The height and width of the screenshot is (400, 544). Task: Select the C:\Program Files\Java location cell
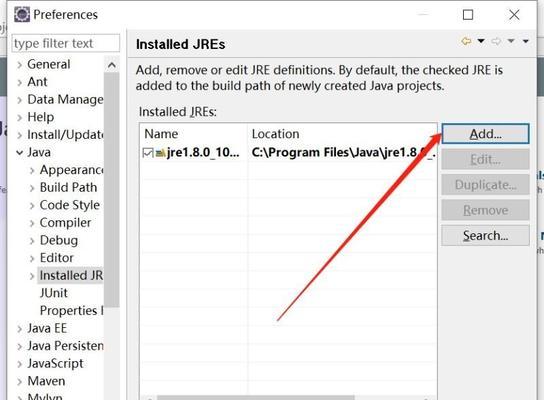(343, 153)
